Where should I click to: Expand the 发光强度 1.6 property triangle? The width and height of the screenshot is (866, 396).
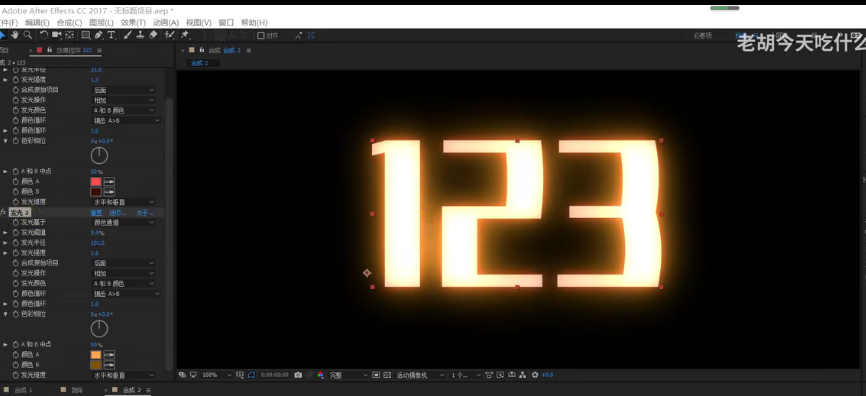[6, 252]
